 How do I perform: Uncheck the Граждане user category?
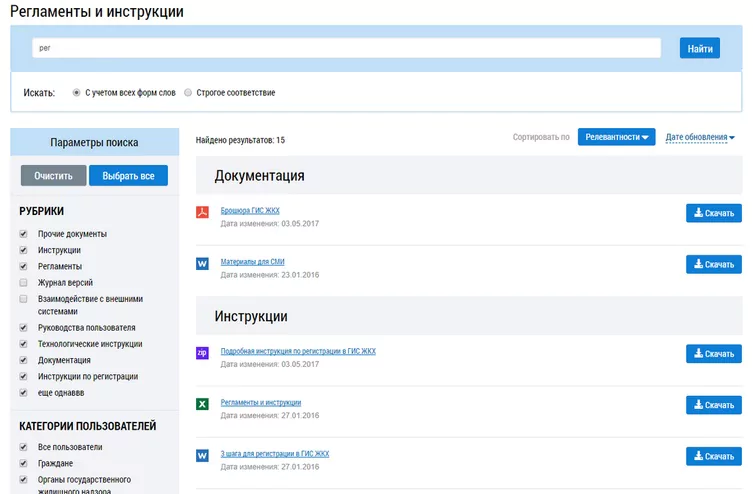[x=23, y=463]
